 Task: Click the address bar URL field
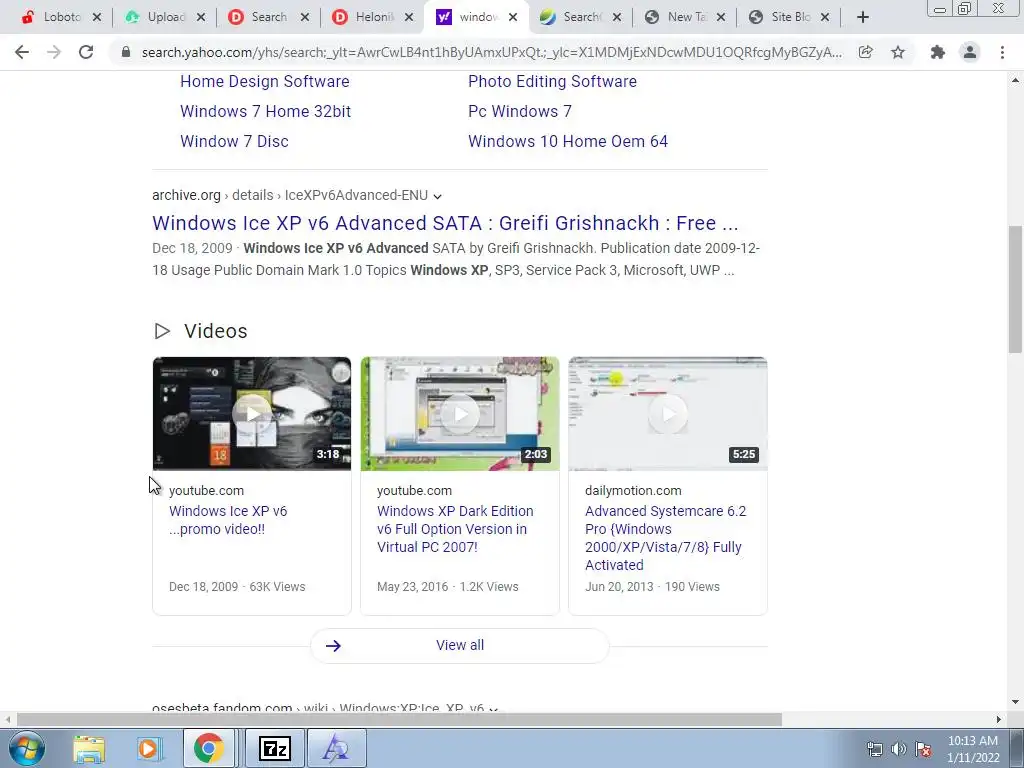pyautogui.click(x=491, y=52)
